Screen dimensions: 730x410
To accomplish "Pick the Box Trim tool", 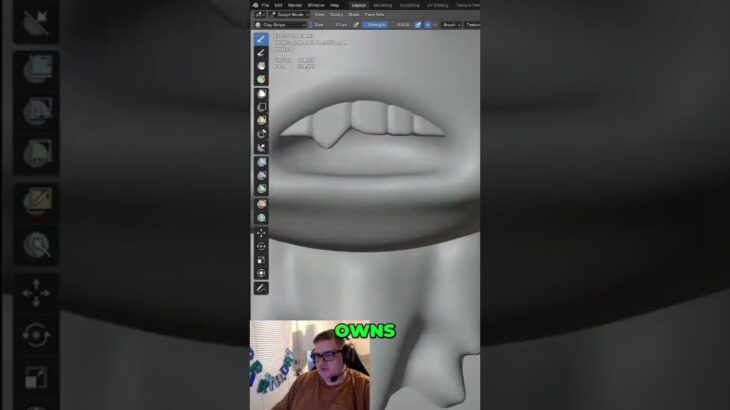I will tap(261, 134).
